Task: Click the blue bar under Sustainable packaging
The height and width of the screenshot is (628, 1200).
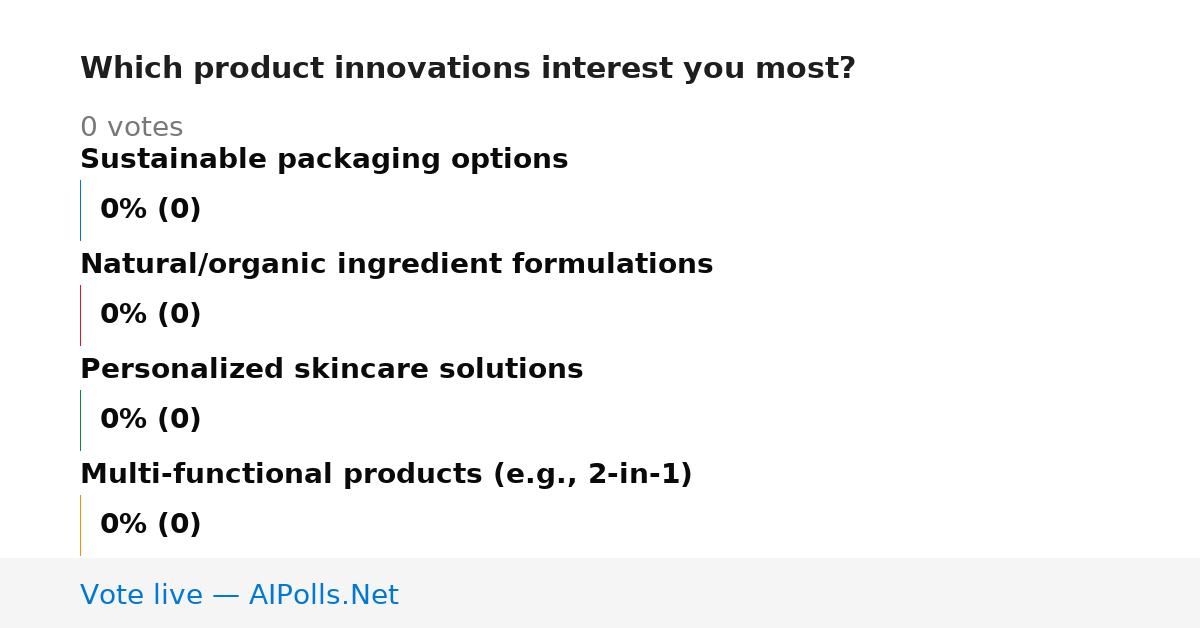Action: point(80,210)
